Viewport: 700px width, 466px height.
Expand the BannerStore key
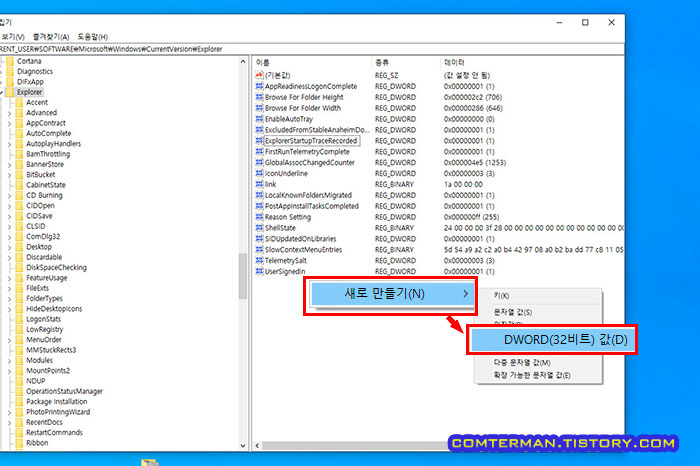9,164
